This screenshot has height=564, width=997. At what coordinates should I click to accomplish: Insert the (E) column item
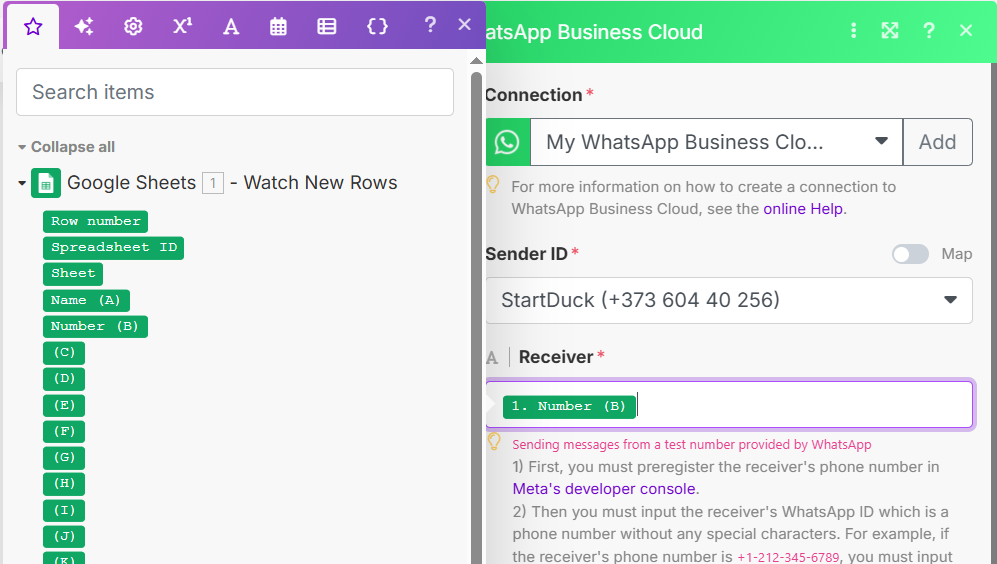pos(64,405)
